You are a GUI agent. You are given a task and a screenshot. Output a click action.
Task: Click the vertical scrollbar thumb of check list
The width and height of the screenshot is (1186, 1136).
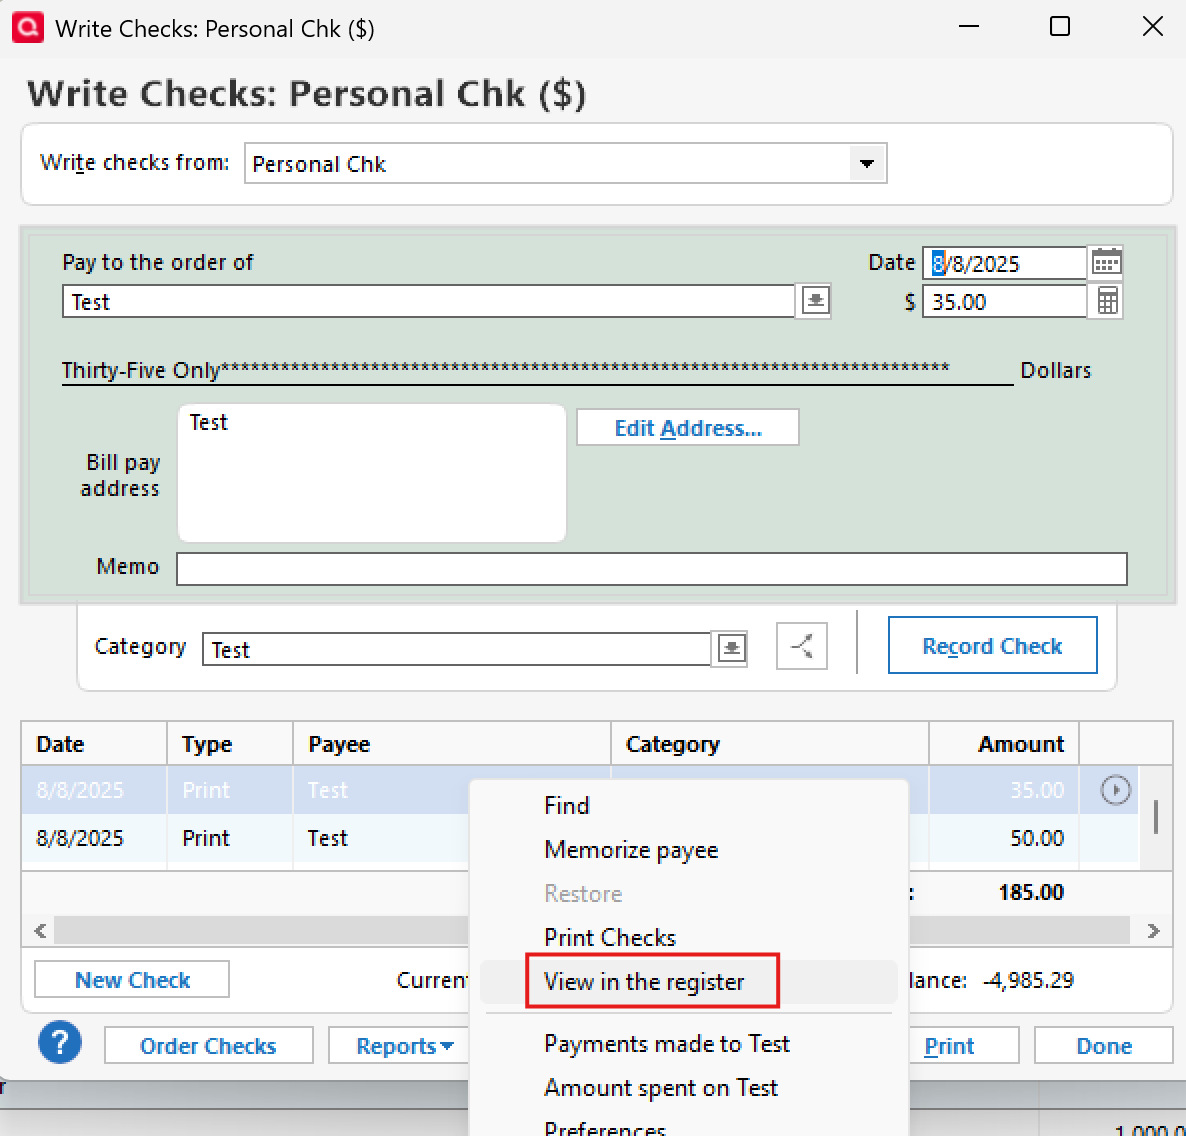pos(1155,817)
